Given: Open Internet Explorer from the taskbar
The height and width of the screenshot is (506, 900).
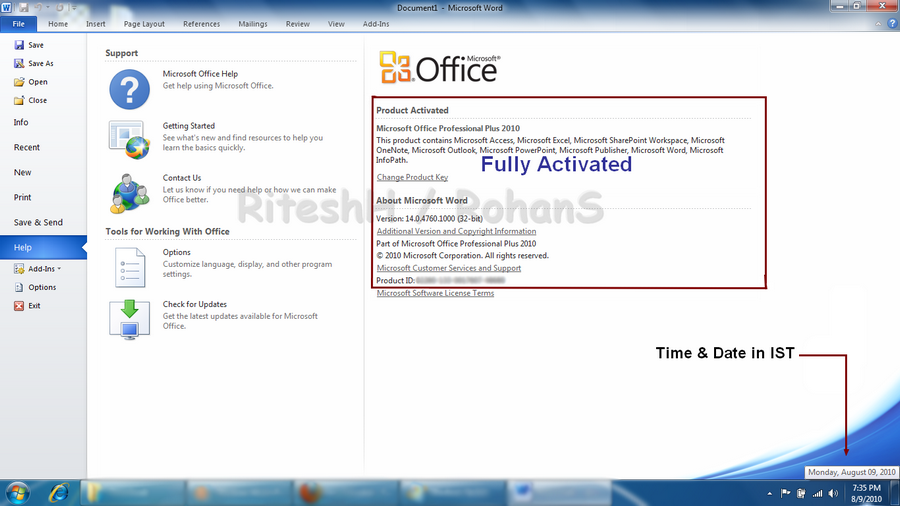Looking at the screenshot, I should click(59, 493).
